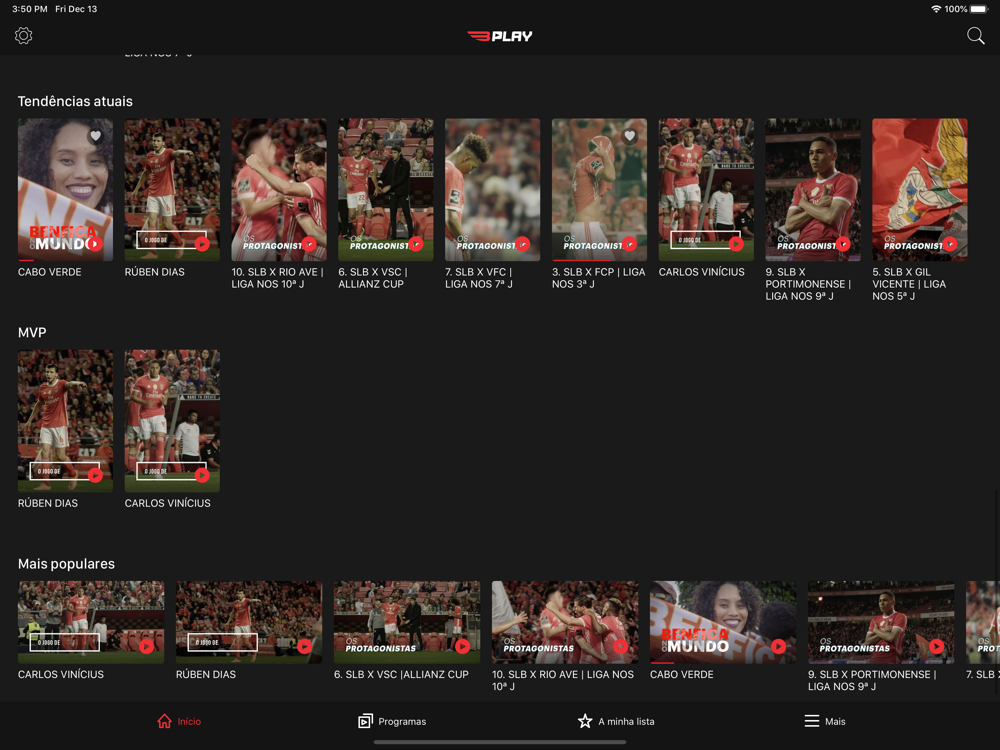Select title 6. SLB X VSC | ALLIANZ CUP in Tendências
This screenshot has width=1000, height=750.
[373, 278]
